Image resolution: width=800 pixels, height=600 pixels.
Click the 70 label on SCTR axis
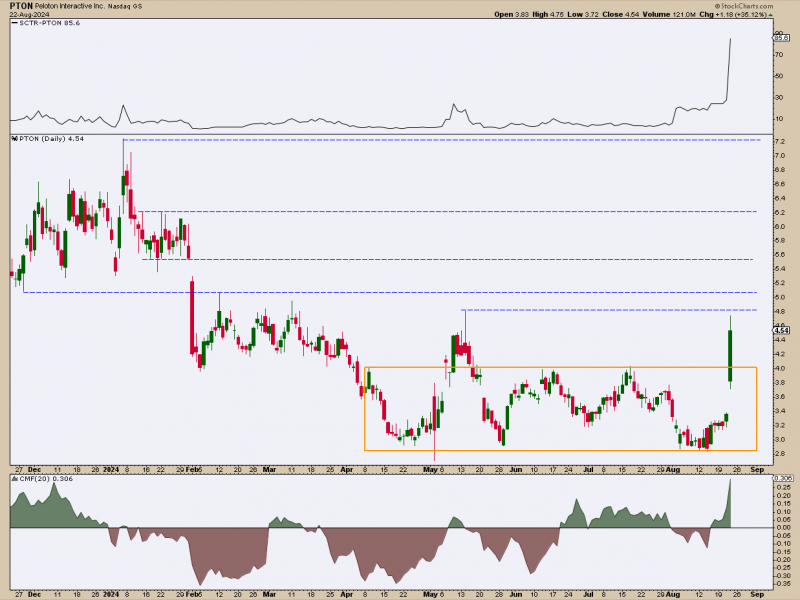(779, 55)
